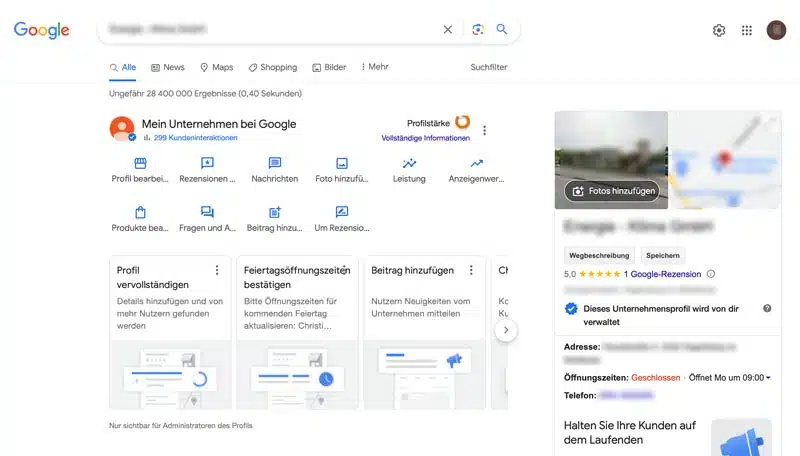The width and height of the screenshot is (800, 456).
Task: Click Um Rezensionen bitten icon
Action: point(342,212)
